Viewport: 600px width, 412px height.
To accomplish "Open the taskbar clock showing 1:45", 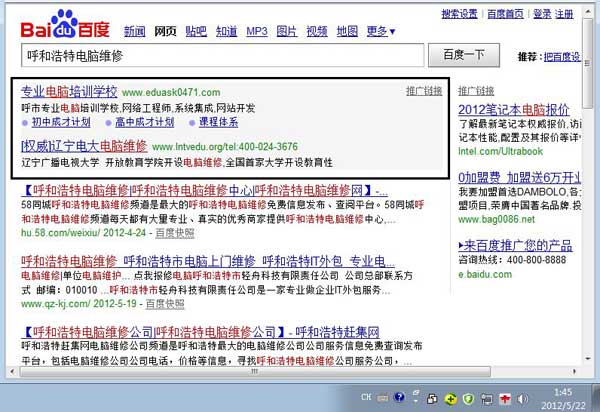I will pyautogui.click(x=563, y=399).
